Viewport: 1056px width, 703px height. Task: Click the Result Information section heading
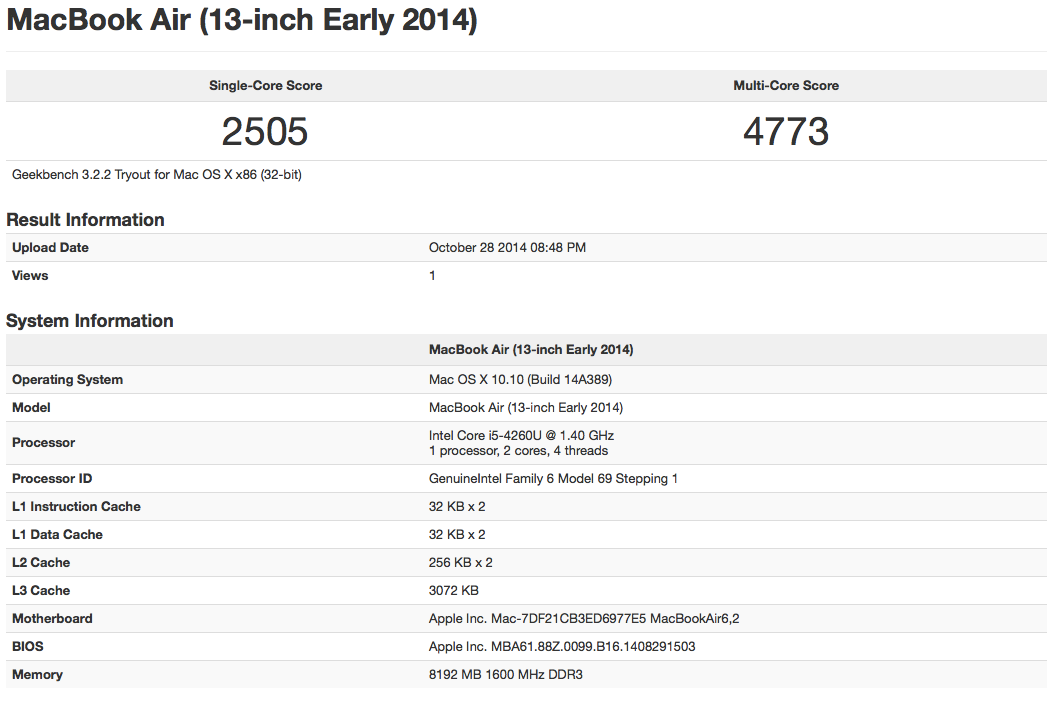click(85, 220)
